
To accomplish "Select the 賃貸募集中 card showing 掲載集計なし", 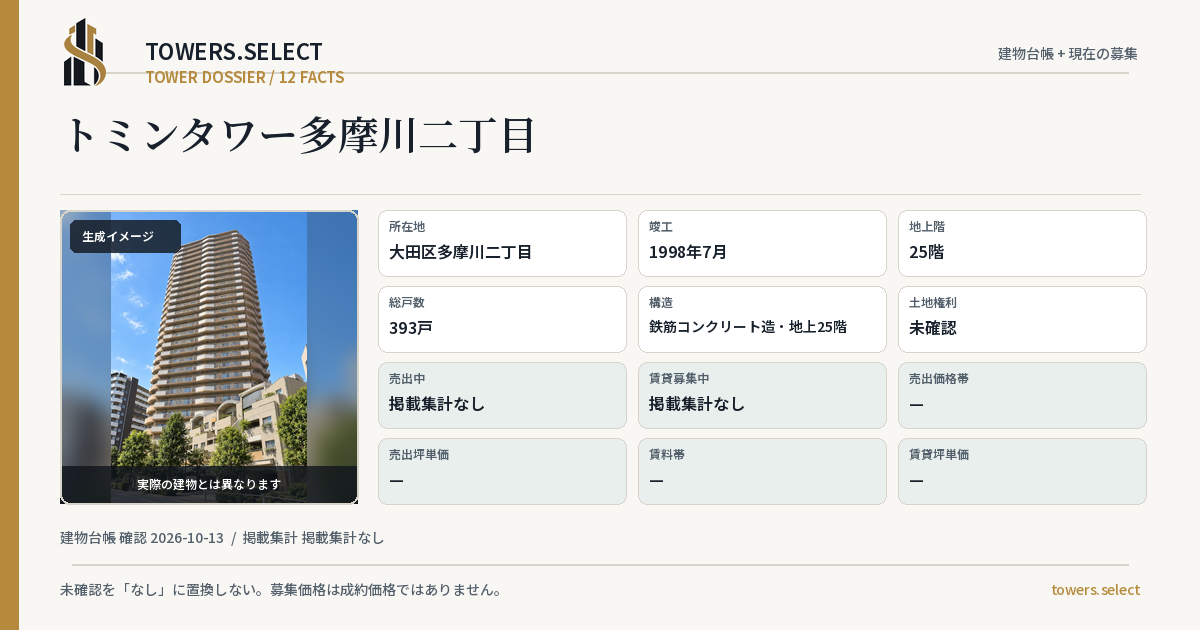I will pyautogui.click(x=762, y=395).
